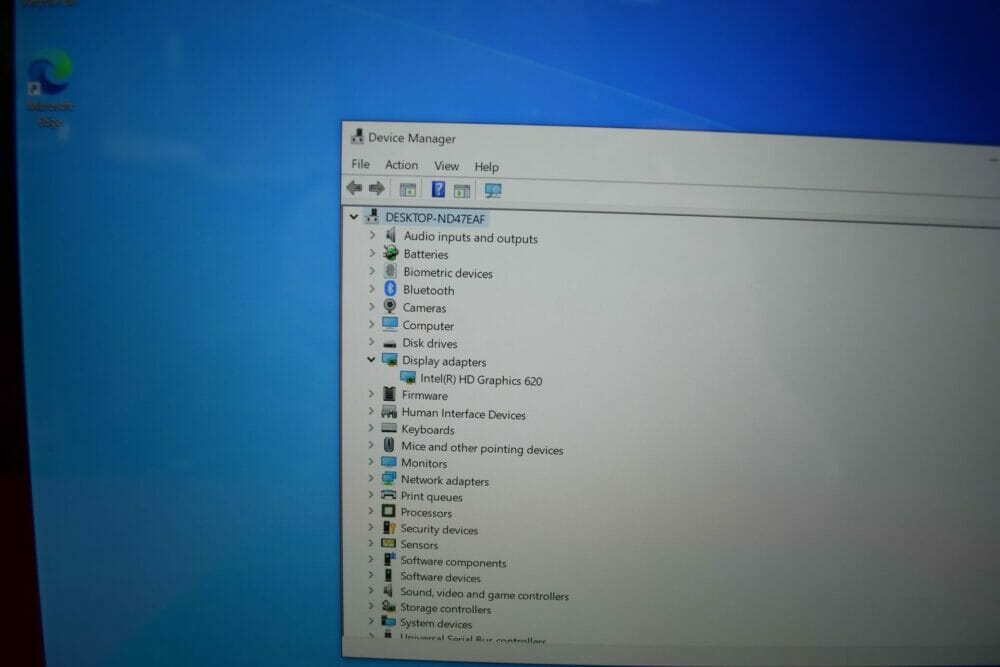This screenshot has height=667, width=1000.
Task: Click the Cameras webcam icon
Action: (390, 306)
